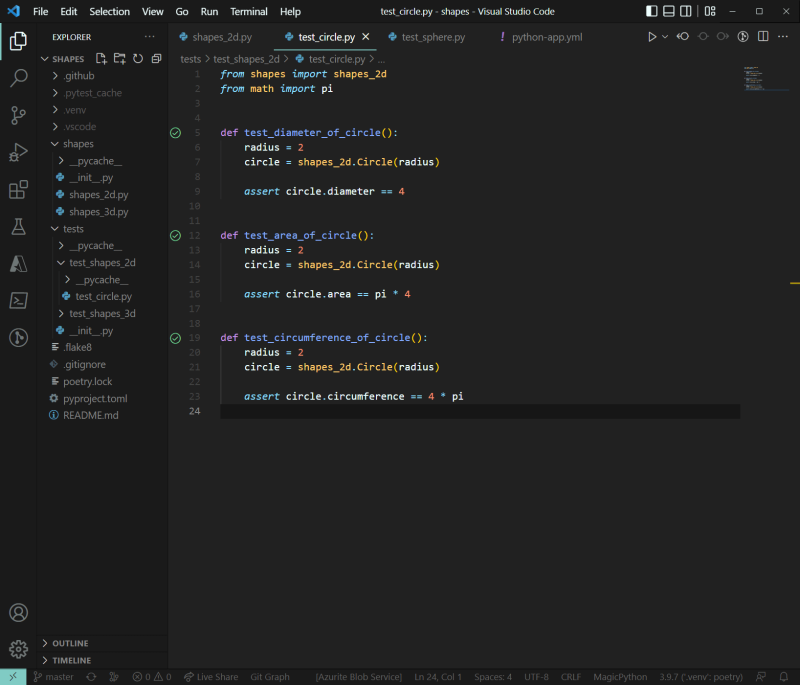
Task: Click New Folder icon in SHAPES header
Action: click(x=119, y=59)
